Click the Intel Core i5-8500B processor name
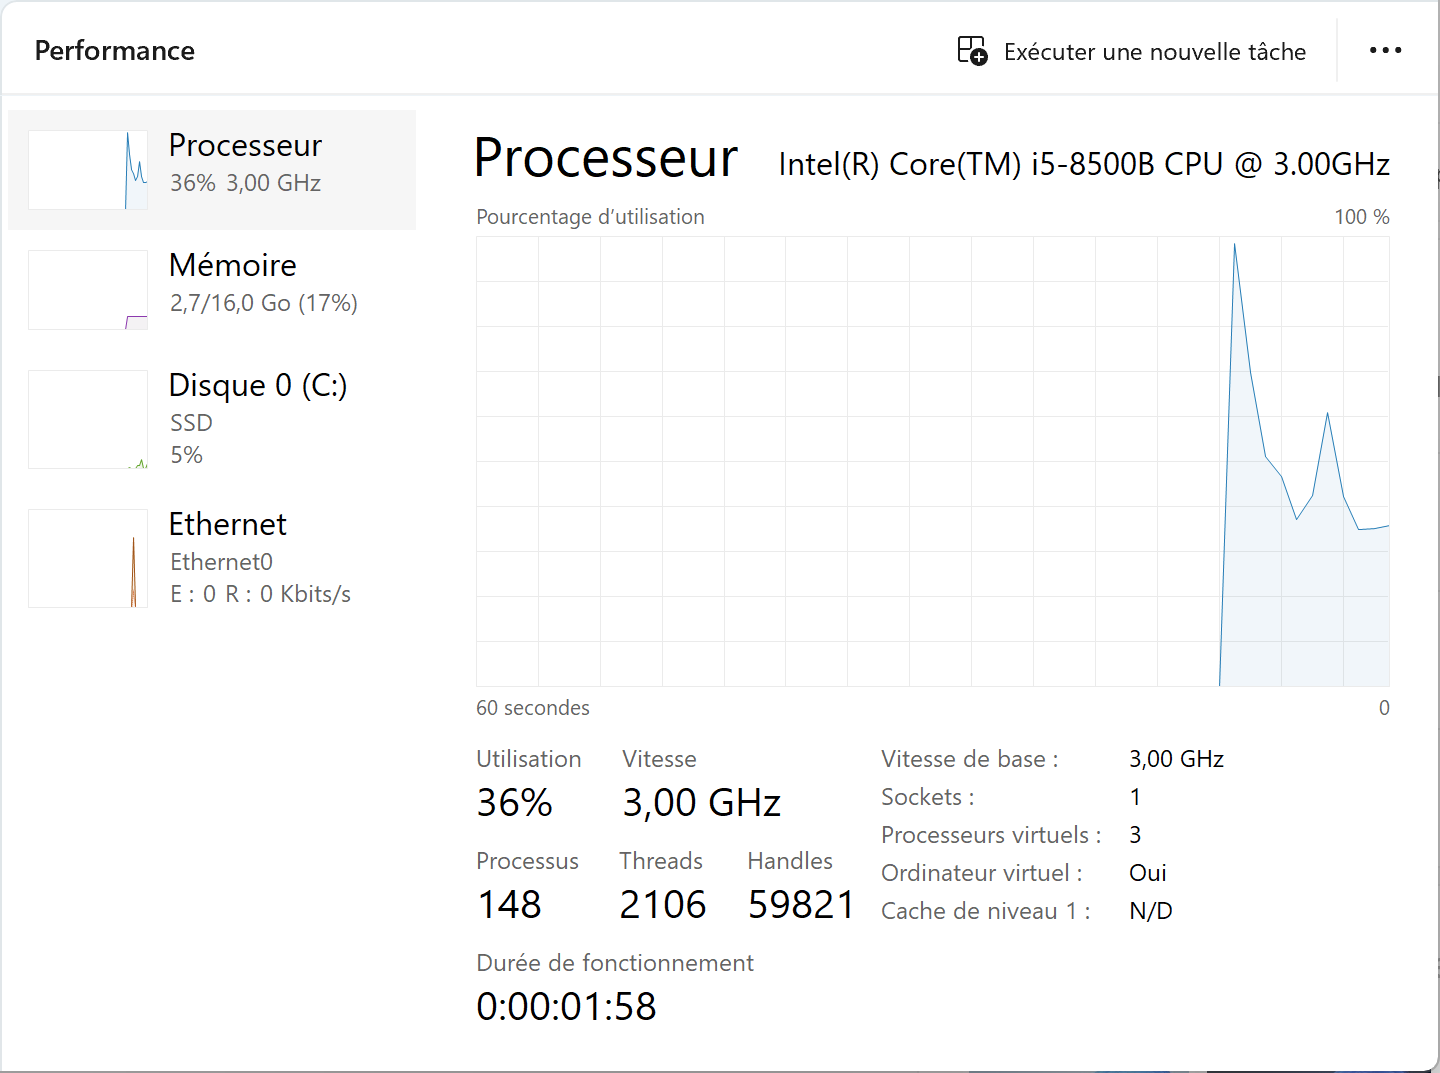 point(1084,164)
